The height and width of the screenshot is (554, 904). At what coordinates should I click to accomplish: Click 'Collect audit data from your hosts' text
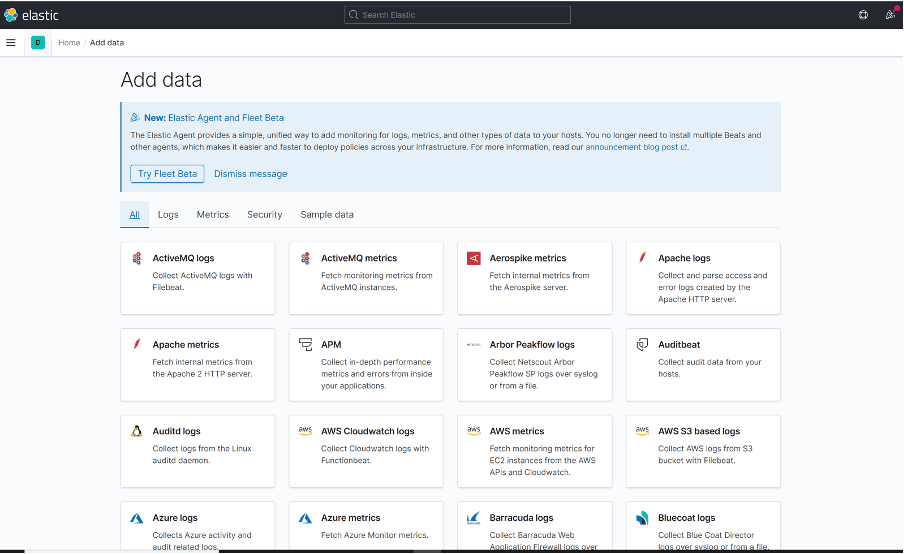point(710,368)
